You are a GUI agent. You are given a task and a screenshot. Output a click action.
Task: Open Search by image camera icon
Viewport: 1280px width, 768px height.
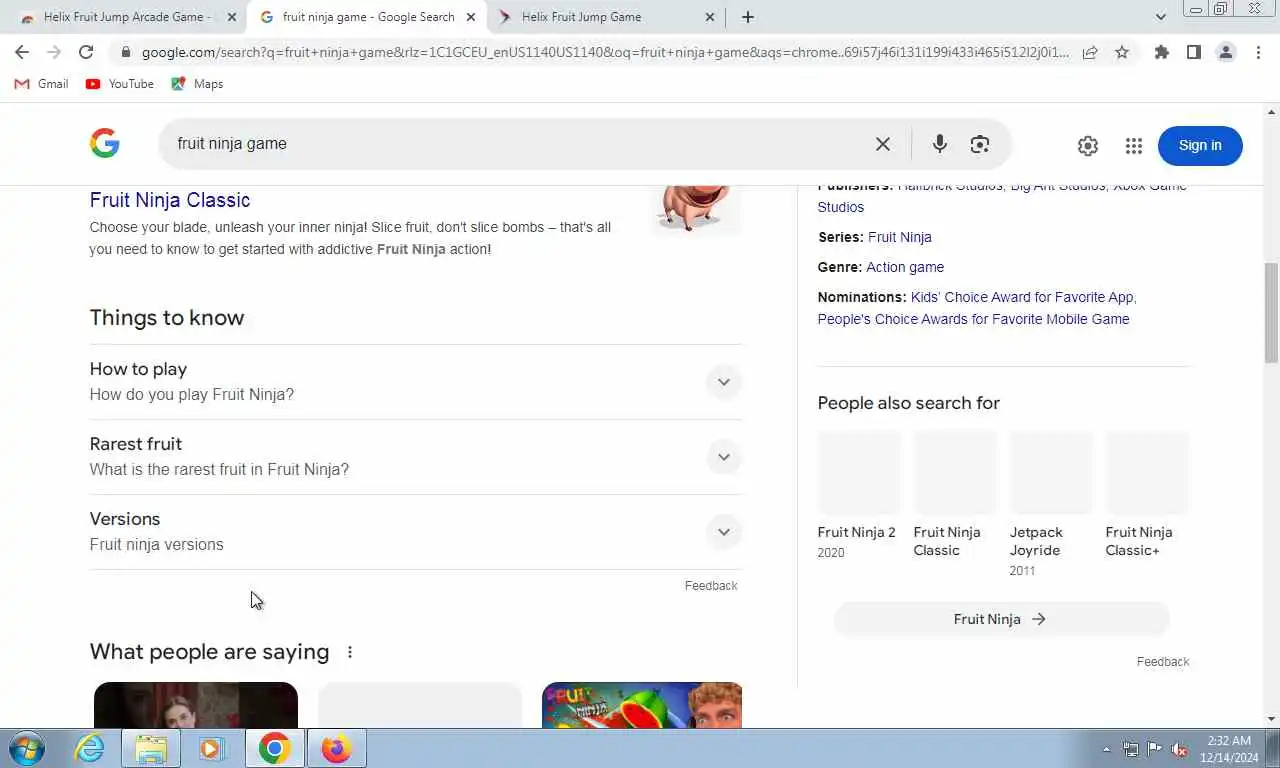[x=980, y=144]
